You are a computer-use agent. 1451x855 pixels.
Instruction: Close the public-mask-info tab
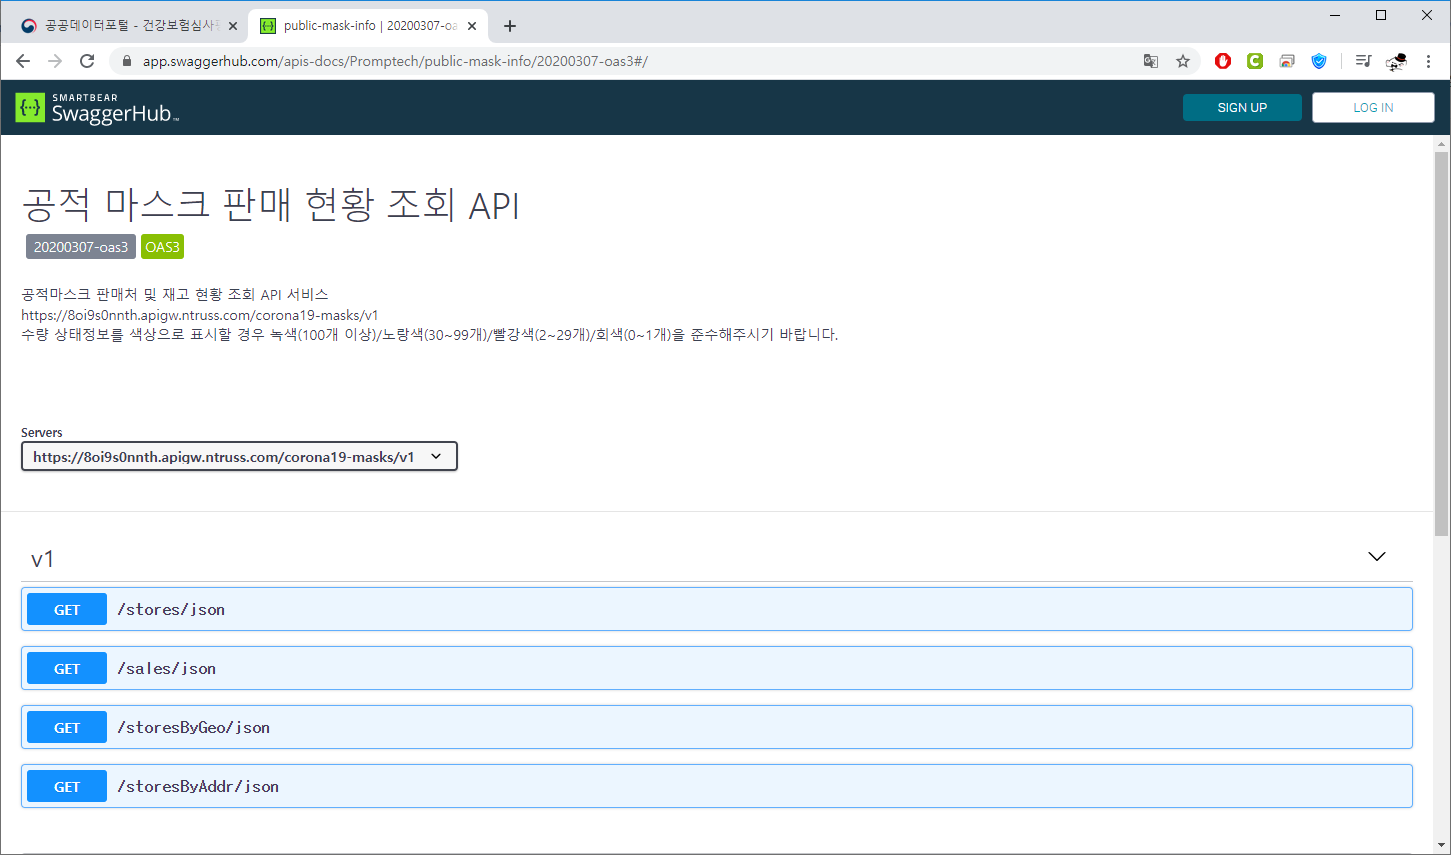472,26
